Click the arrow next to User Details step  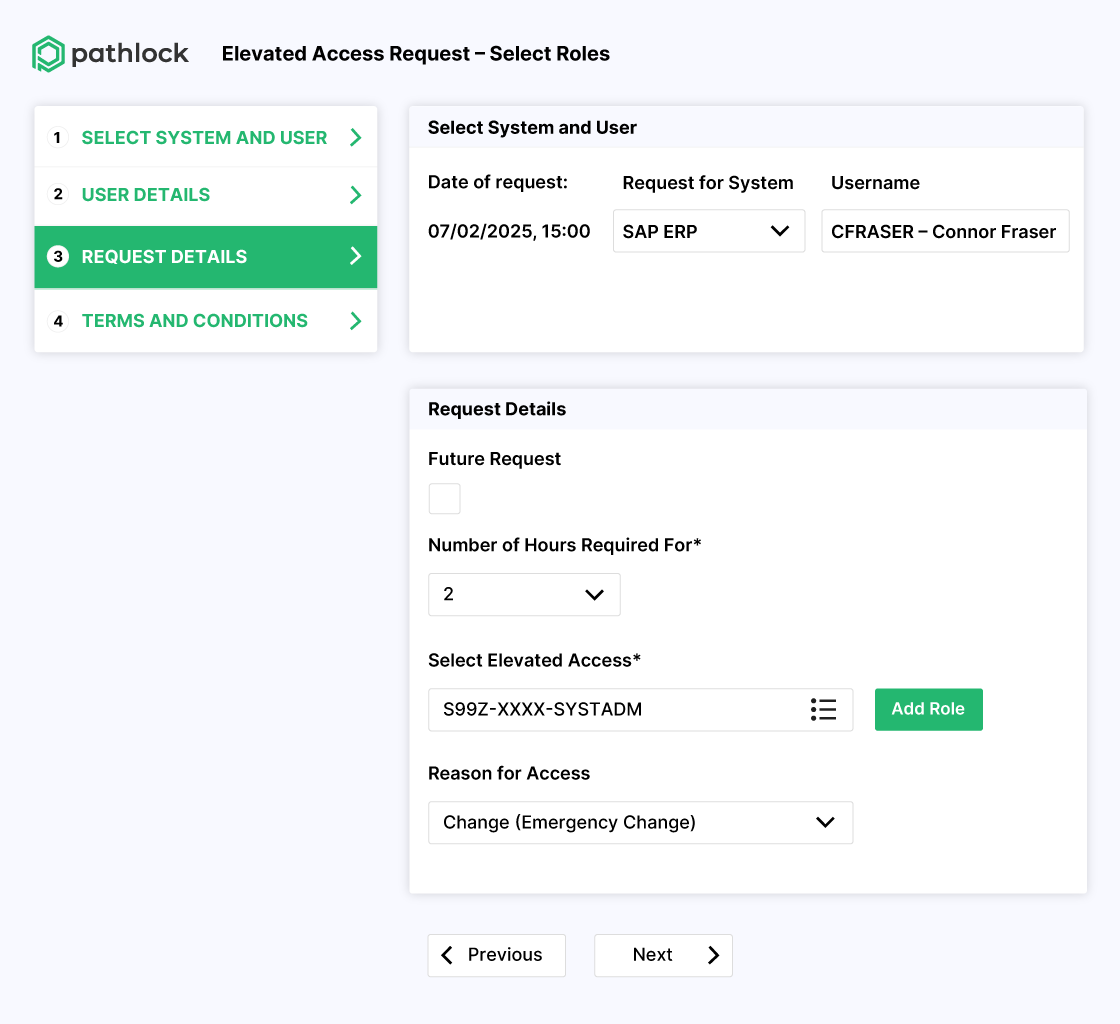coord(355,195)
